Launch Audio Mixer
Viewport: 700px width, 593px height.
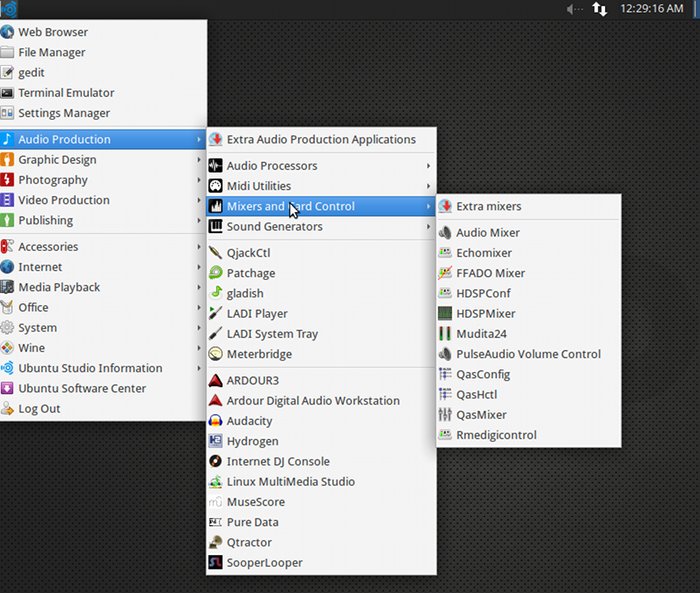click(x=529, y=233)
